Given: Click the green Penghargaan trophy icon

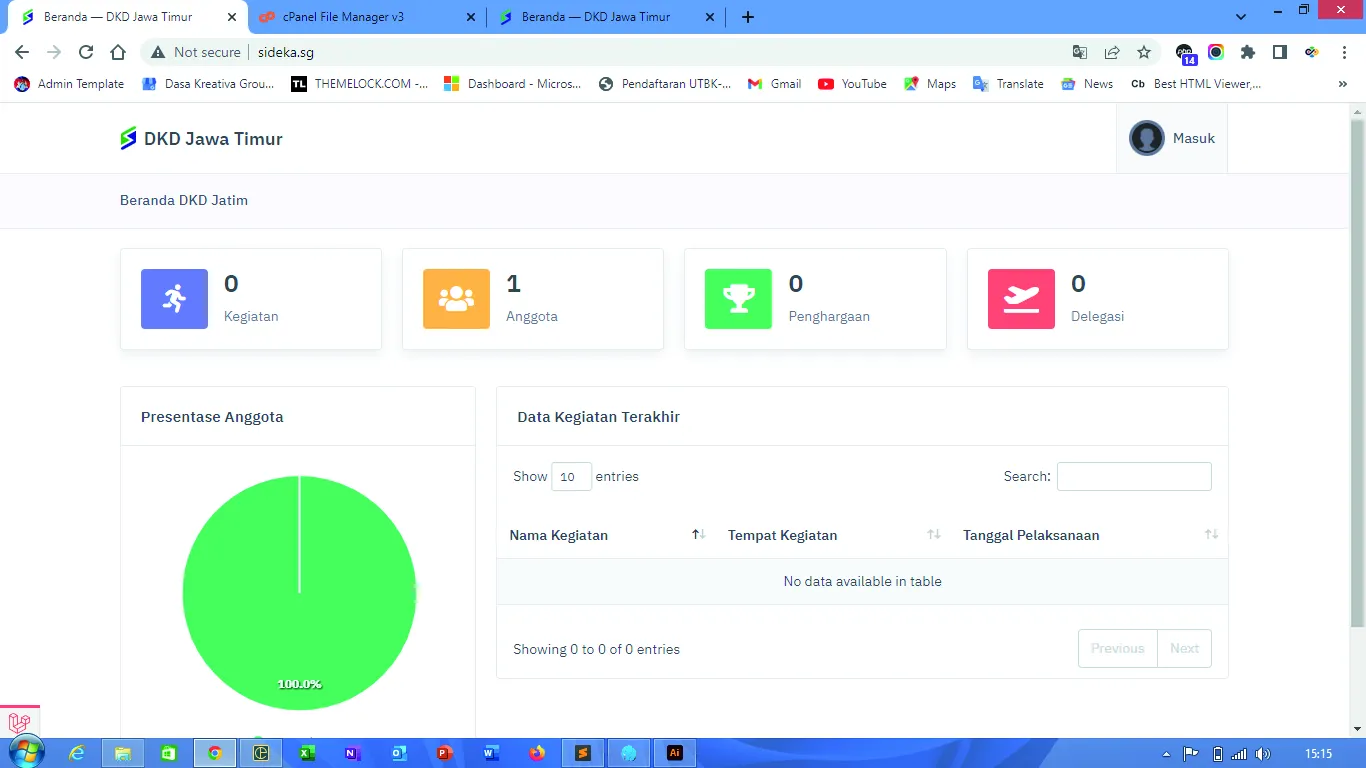Looking at the screenshot, I should tap(738, 299).
